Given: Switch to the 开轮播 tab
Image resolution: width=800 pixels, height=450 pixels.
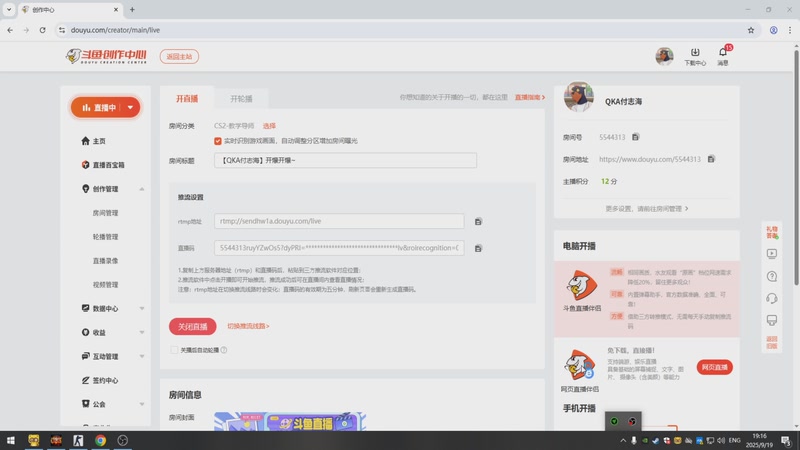Looking at the screenshot, I should coord(241,98).
